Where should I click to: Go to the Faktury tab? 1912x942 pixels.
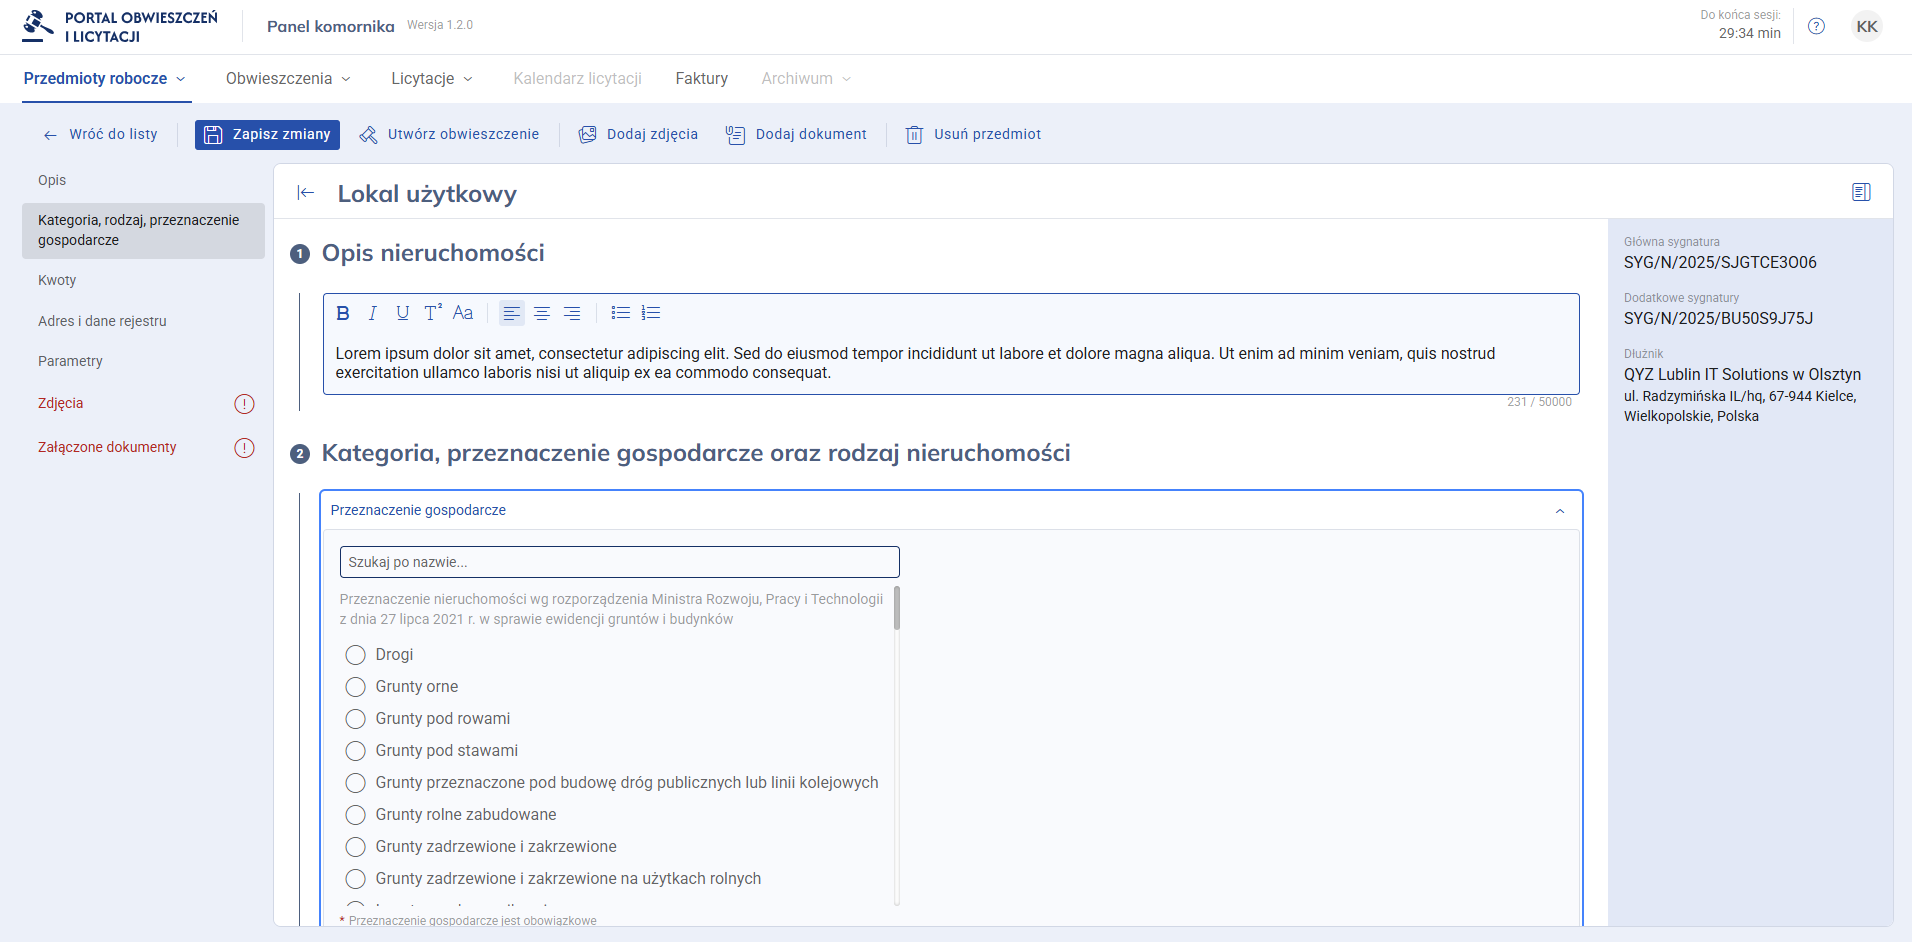pos(701,79)
